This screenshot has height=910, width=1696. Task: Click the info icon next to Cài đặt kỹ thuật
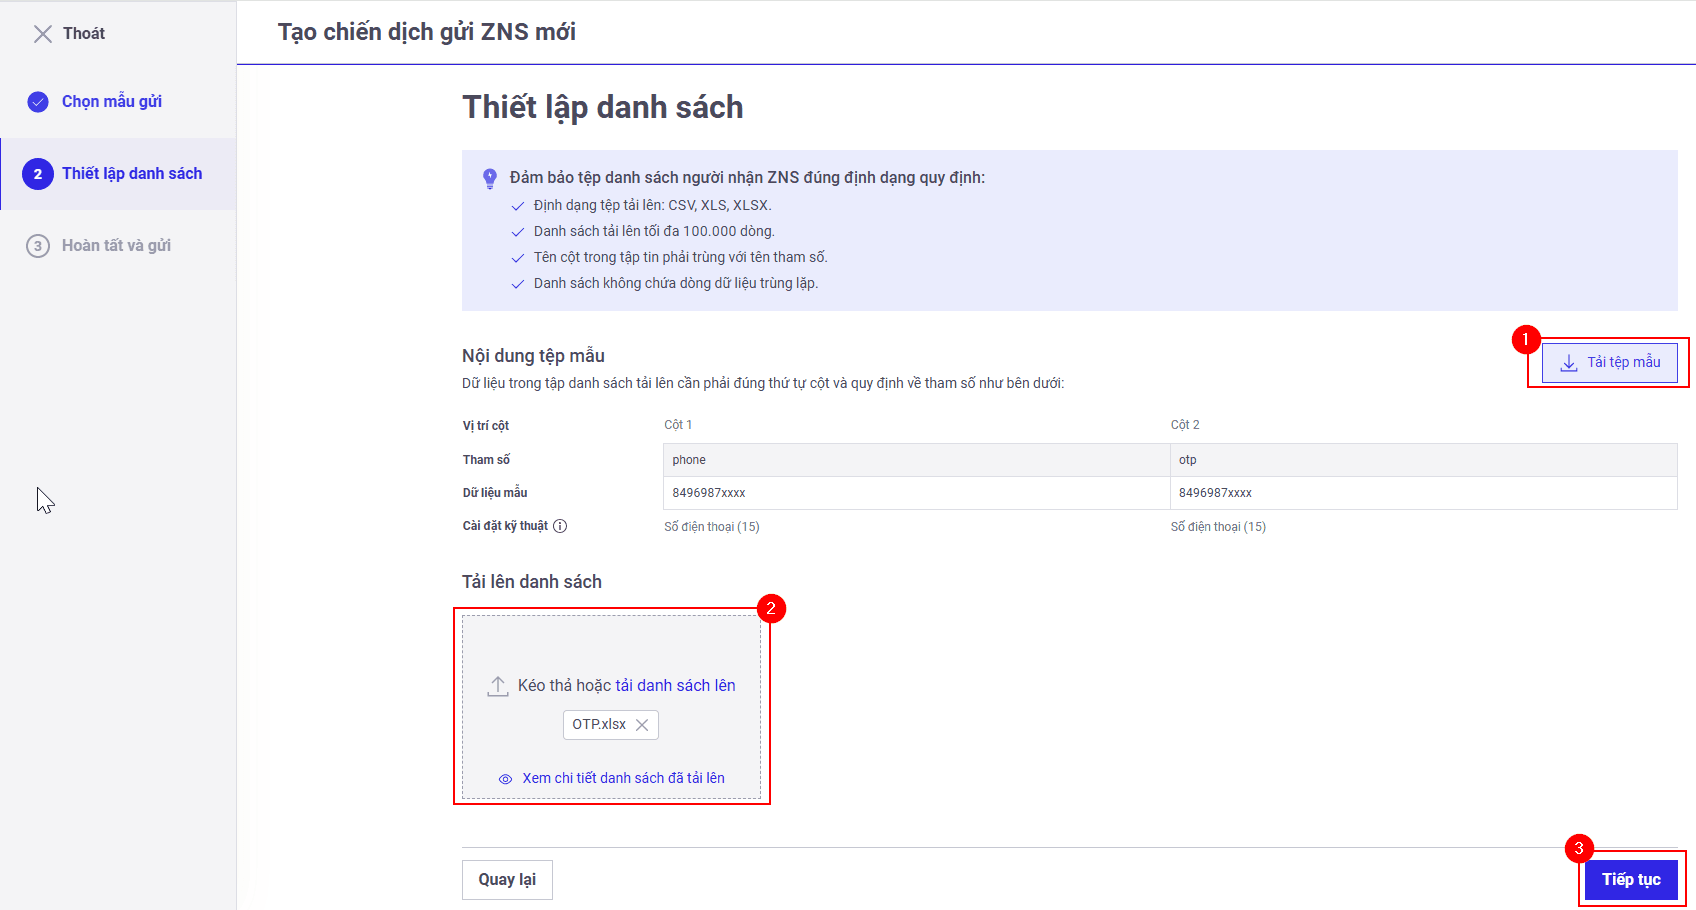(560, 526)
